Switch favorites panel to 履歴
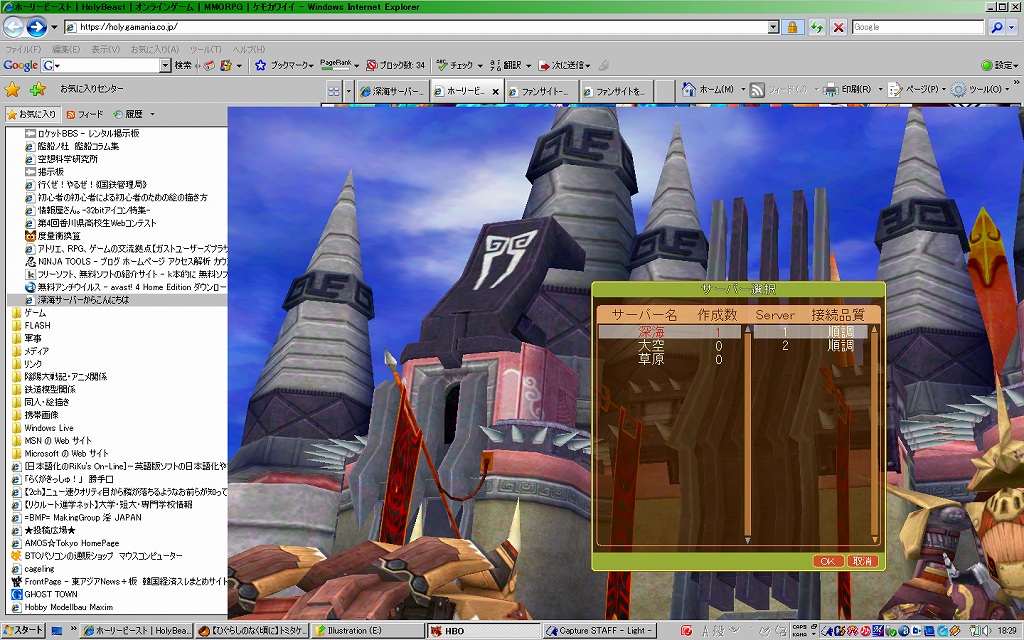 128,114
